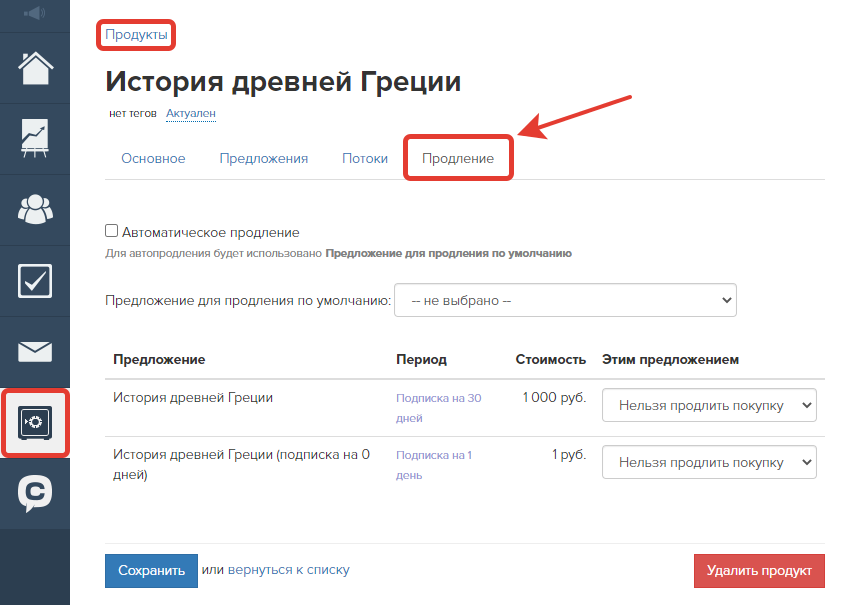842x605 pixels.
Task: Select the Продление tab
Action: (x=458, y=158)
